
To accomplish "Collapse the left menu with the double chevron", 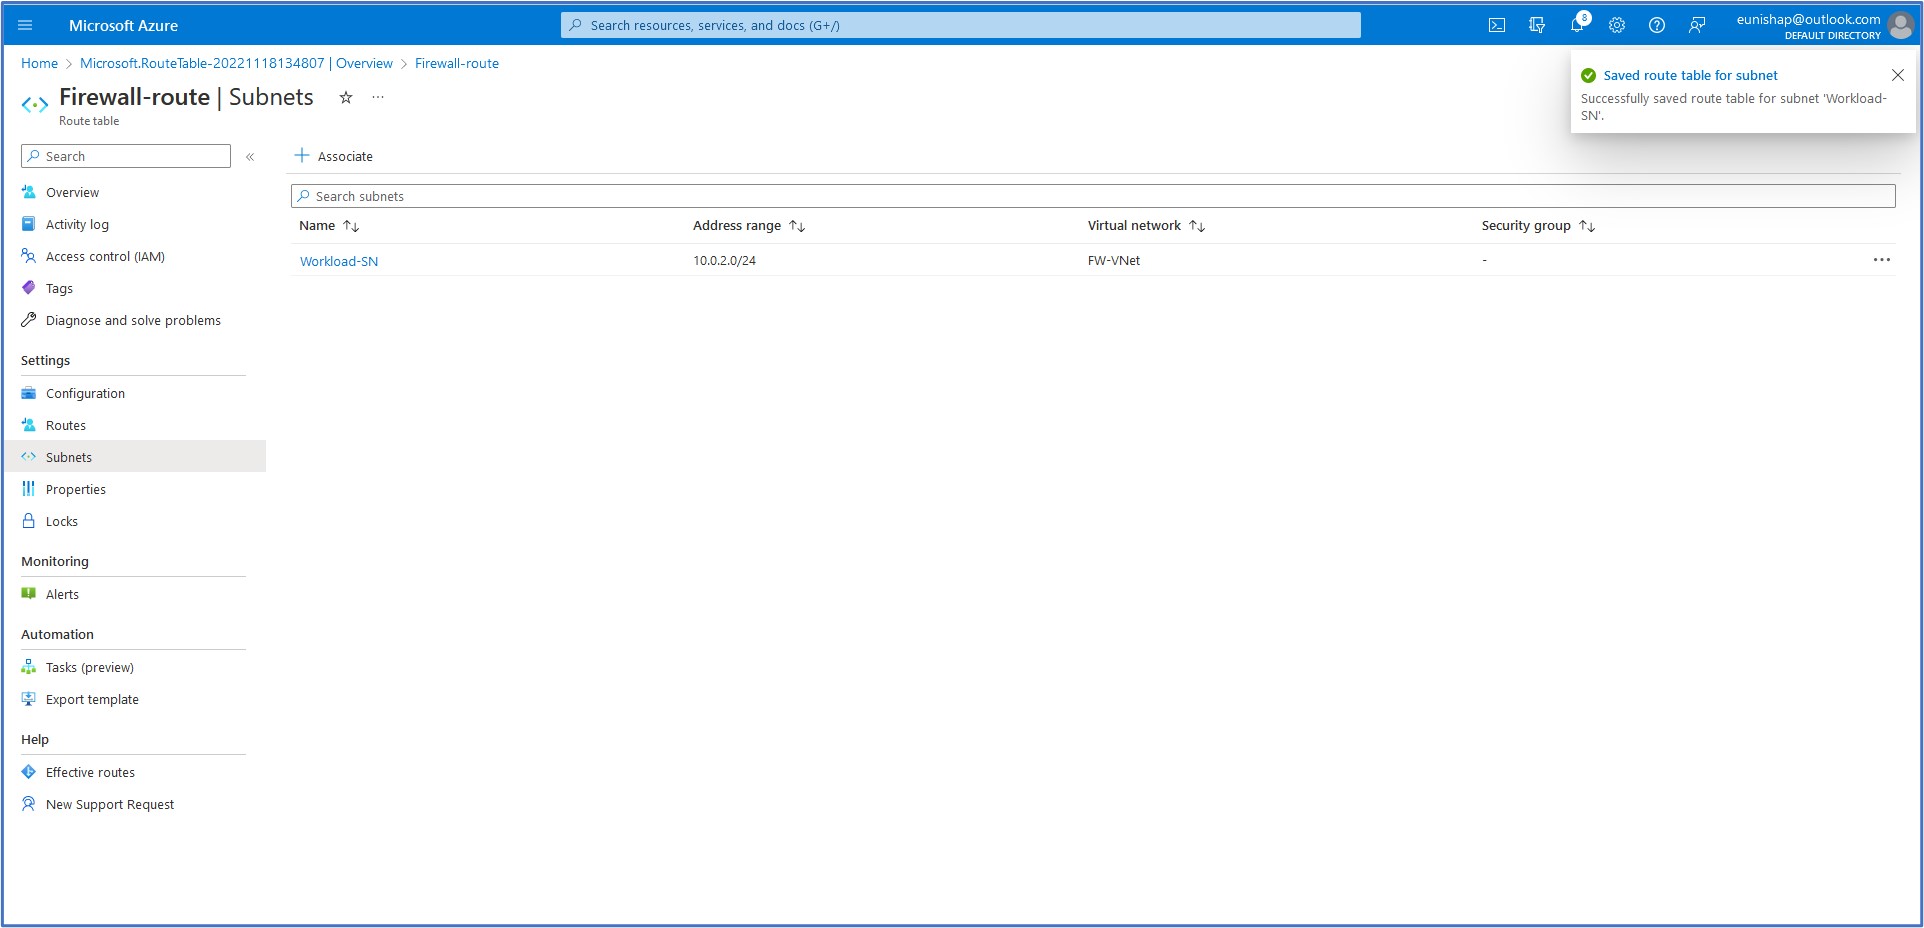I will coord(251,156).
